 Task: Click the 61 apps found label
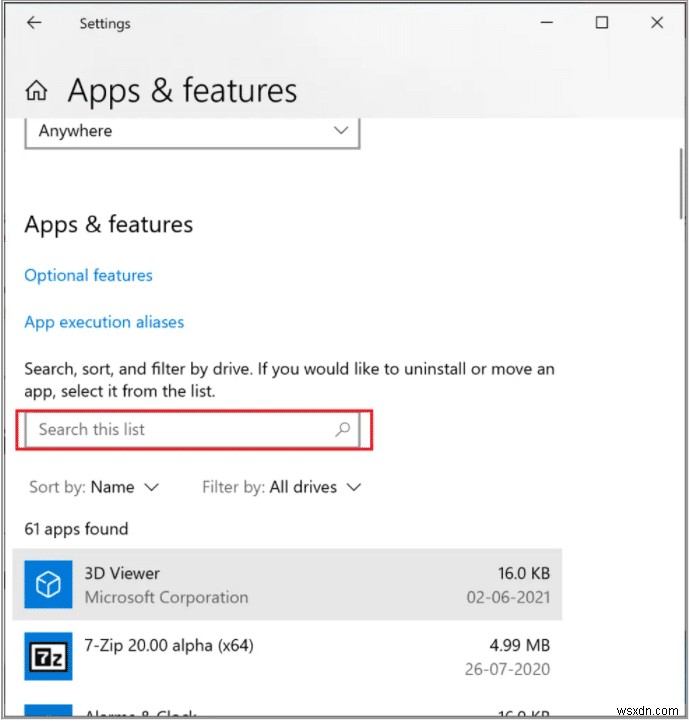78,529
